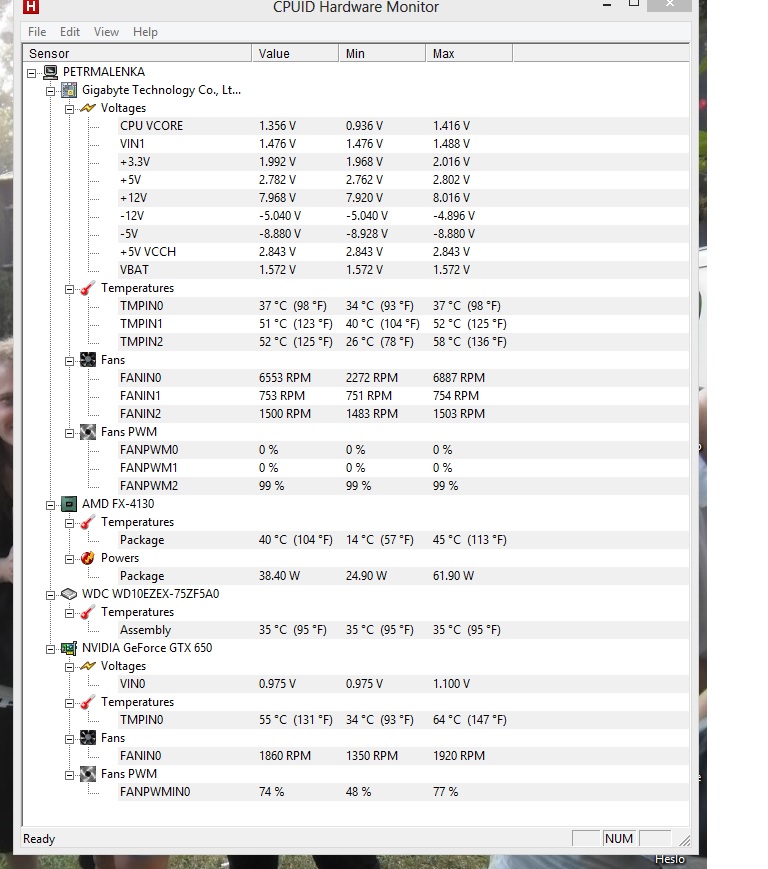Click the red CPUID H title icon
The height and width of the screenshot is (869, 768).
[31, 6]
